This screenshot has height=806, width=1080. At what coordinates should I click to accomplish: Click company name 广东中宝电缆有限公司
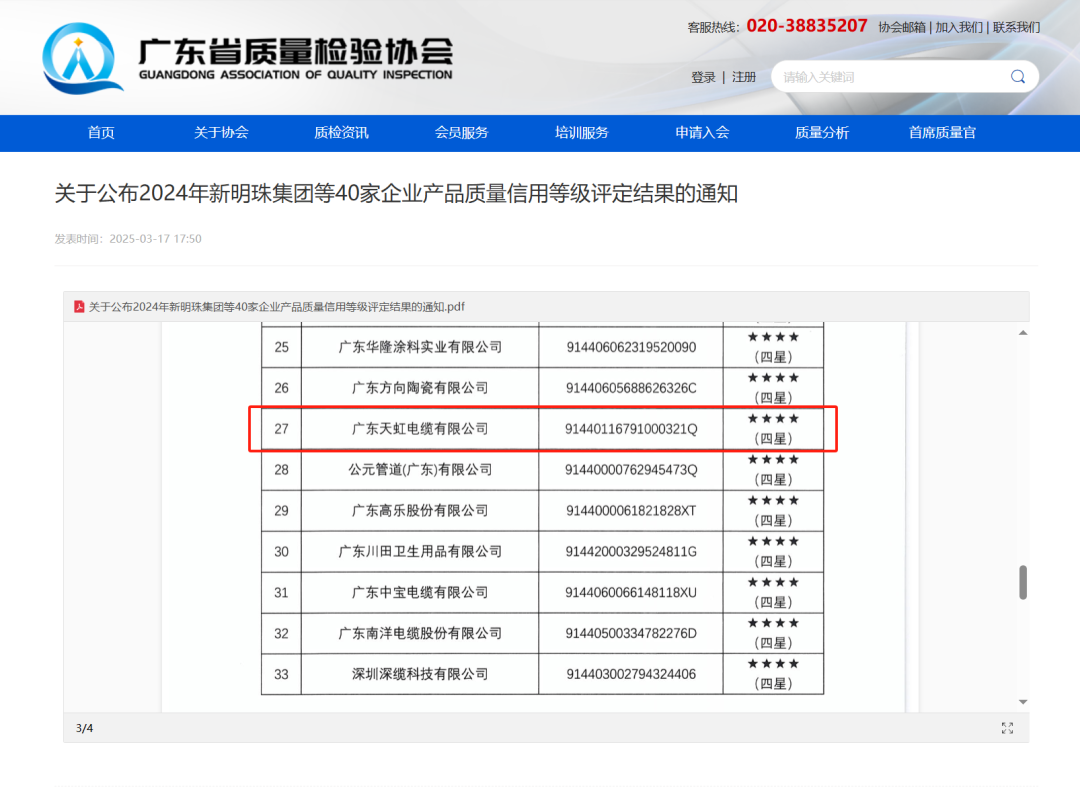[420, 592]
